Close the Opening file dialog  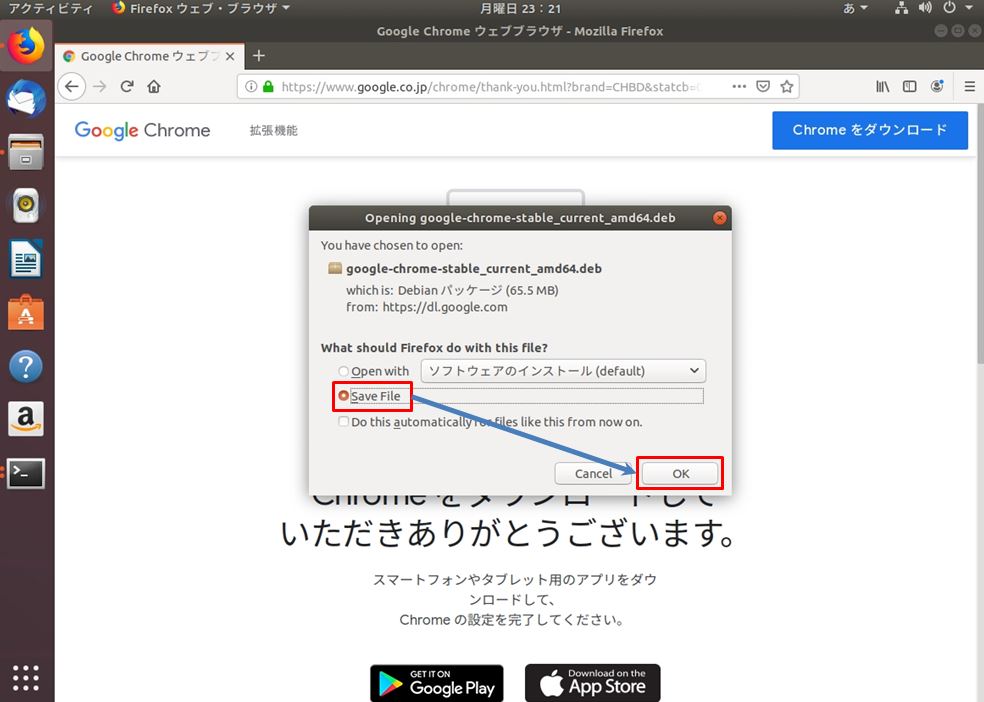pos(720,218)
